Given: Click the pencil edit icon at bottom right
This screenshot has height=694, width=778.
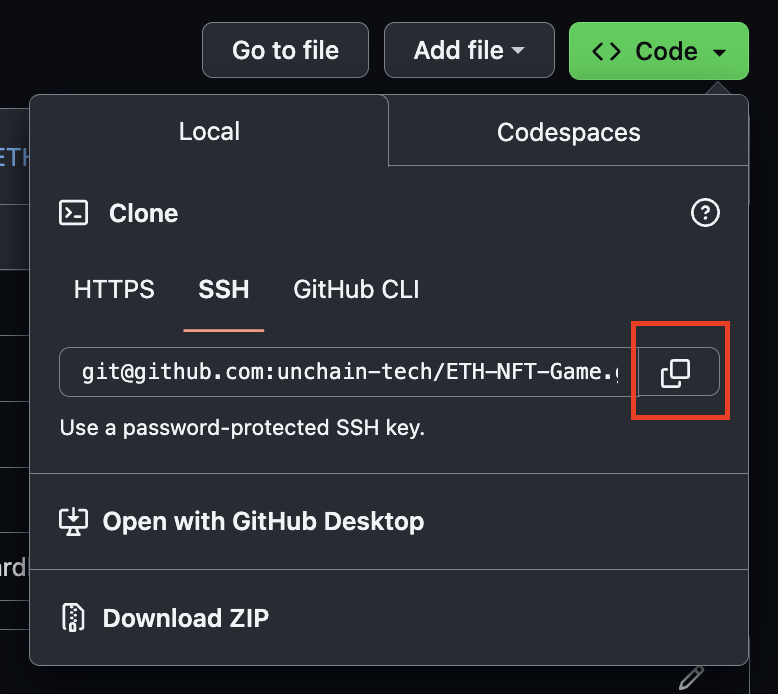Looking at the screenshot, I should [691, 678].
